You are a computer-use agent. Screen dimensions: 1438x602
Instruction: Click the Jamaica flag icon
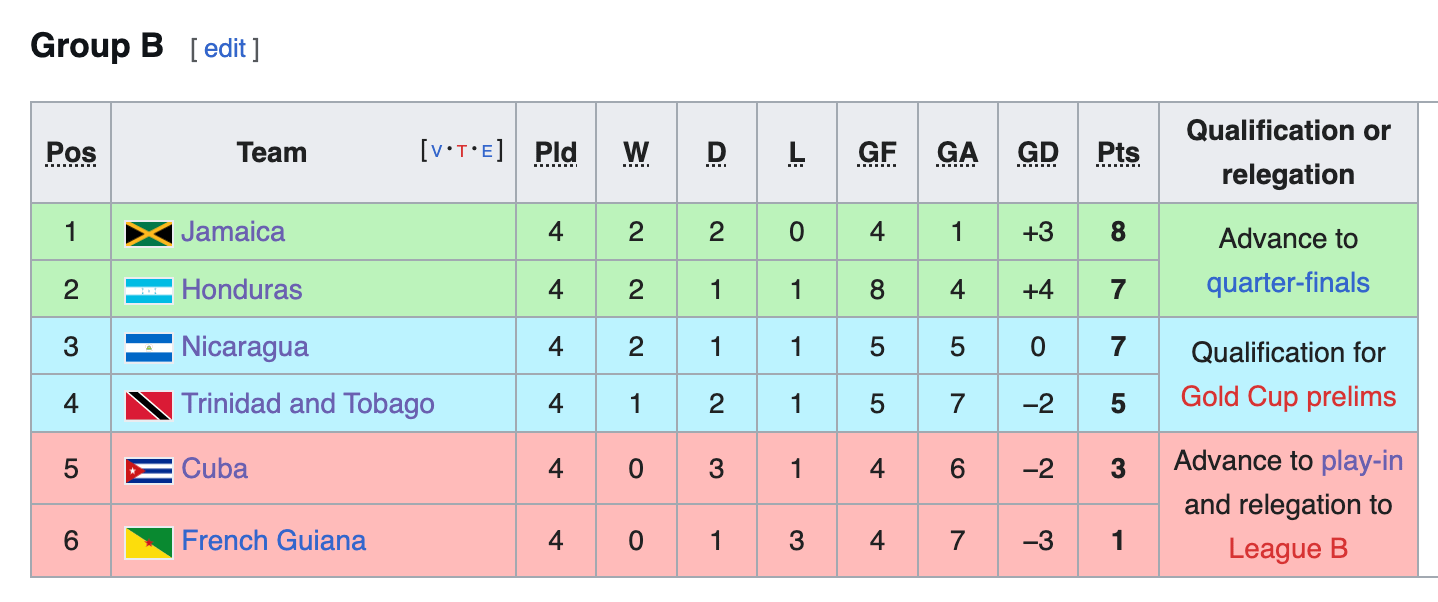(149, 233)
